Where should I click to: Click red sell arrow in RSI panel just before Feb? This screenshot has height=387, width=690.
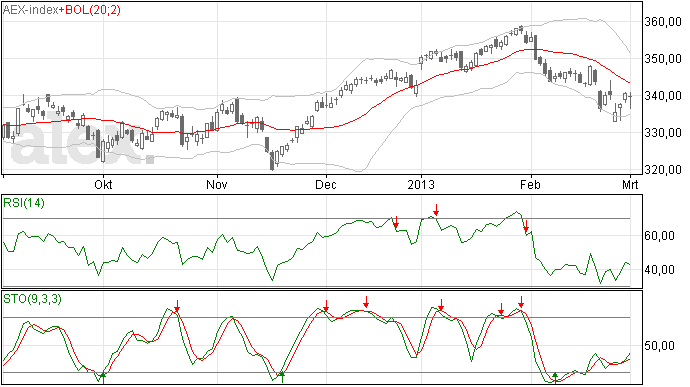[x=526, y=226]
